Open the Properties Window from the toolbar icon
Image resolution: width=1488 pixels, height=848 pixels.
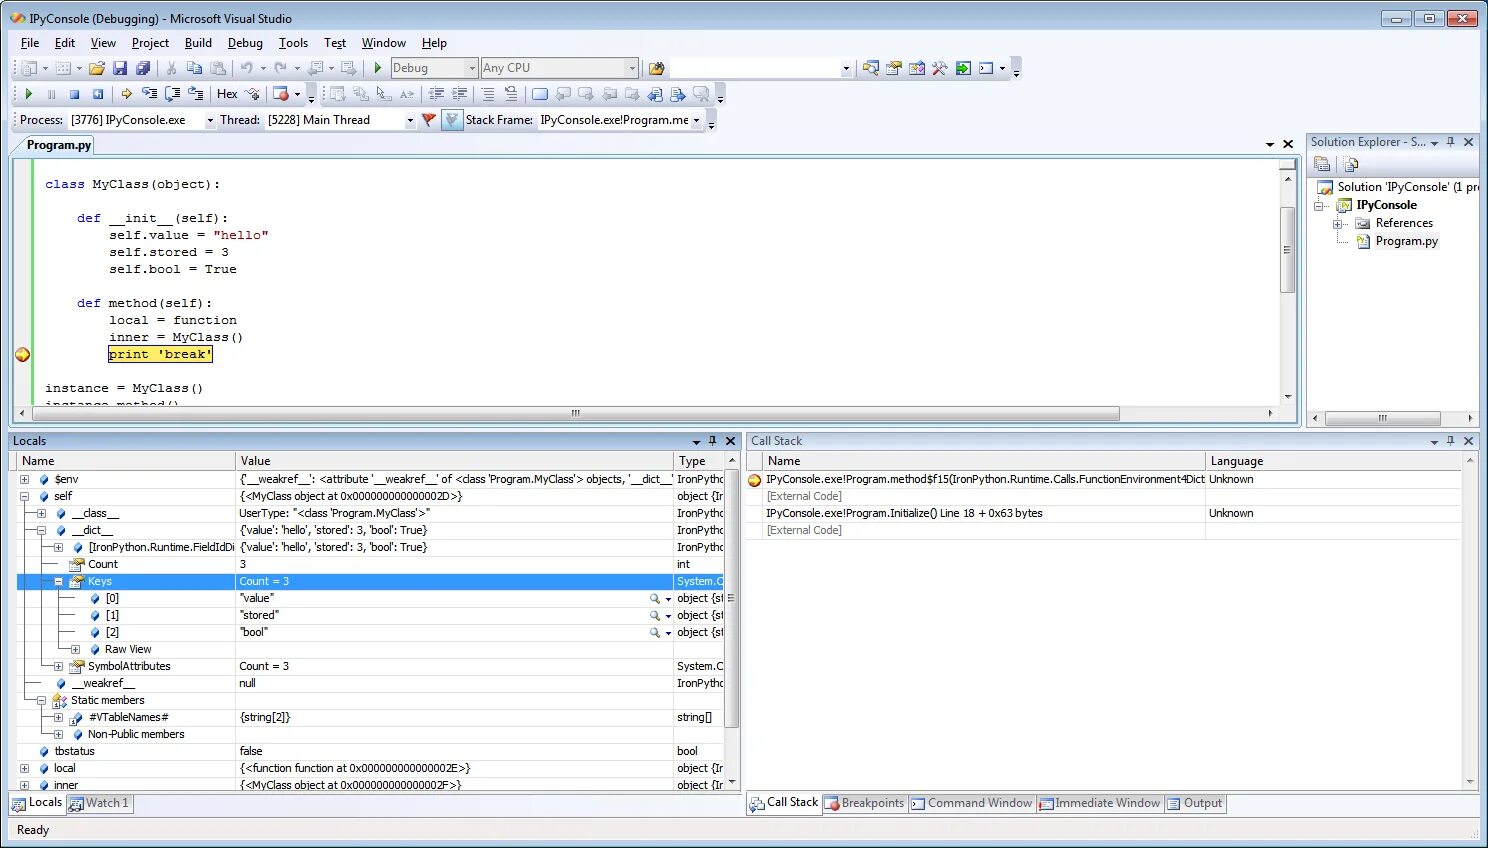[x=894, y=68]
